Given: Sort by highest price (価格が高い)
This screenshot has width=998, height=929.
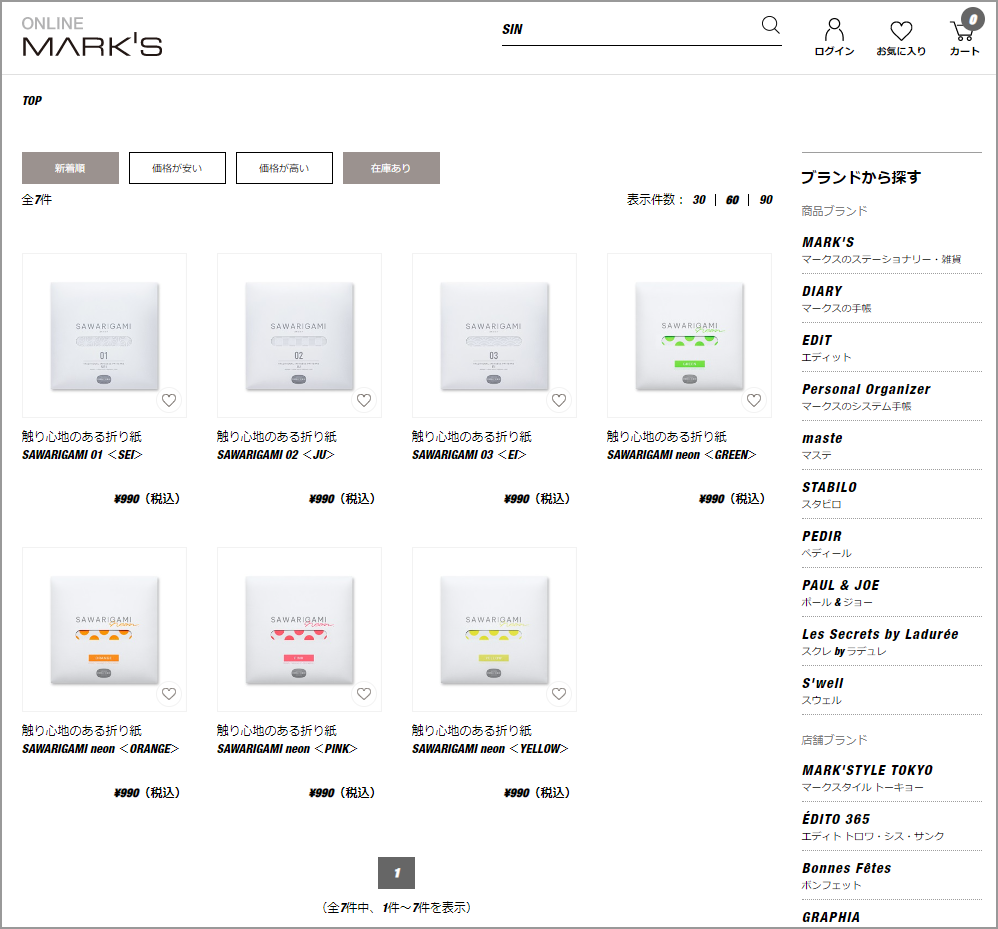Looking at the screenshot, I should pyautogui.click(x=284, y=168).
